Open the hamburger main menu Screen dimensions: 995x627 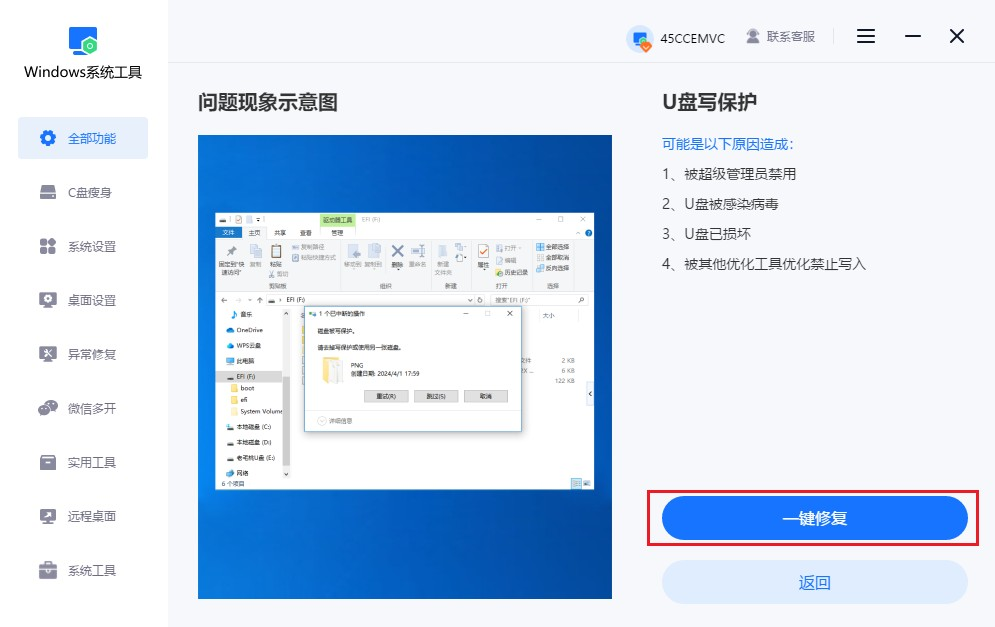pos(864,36)
